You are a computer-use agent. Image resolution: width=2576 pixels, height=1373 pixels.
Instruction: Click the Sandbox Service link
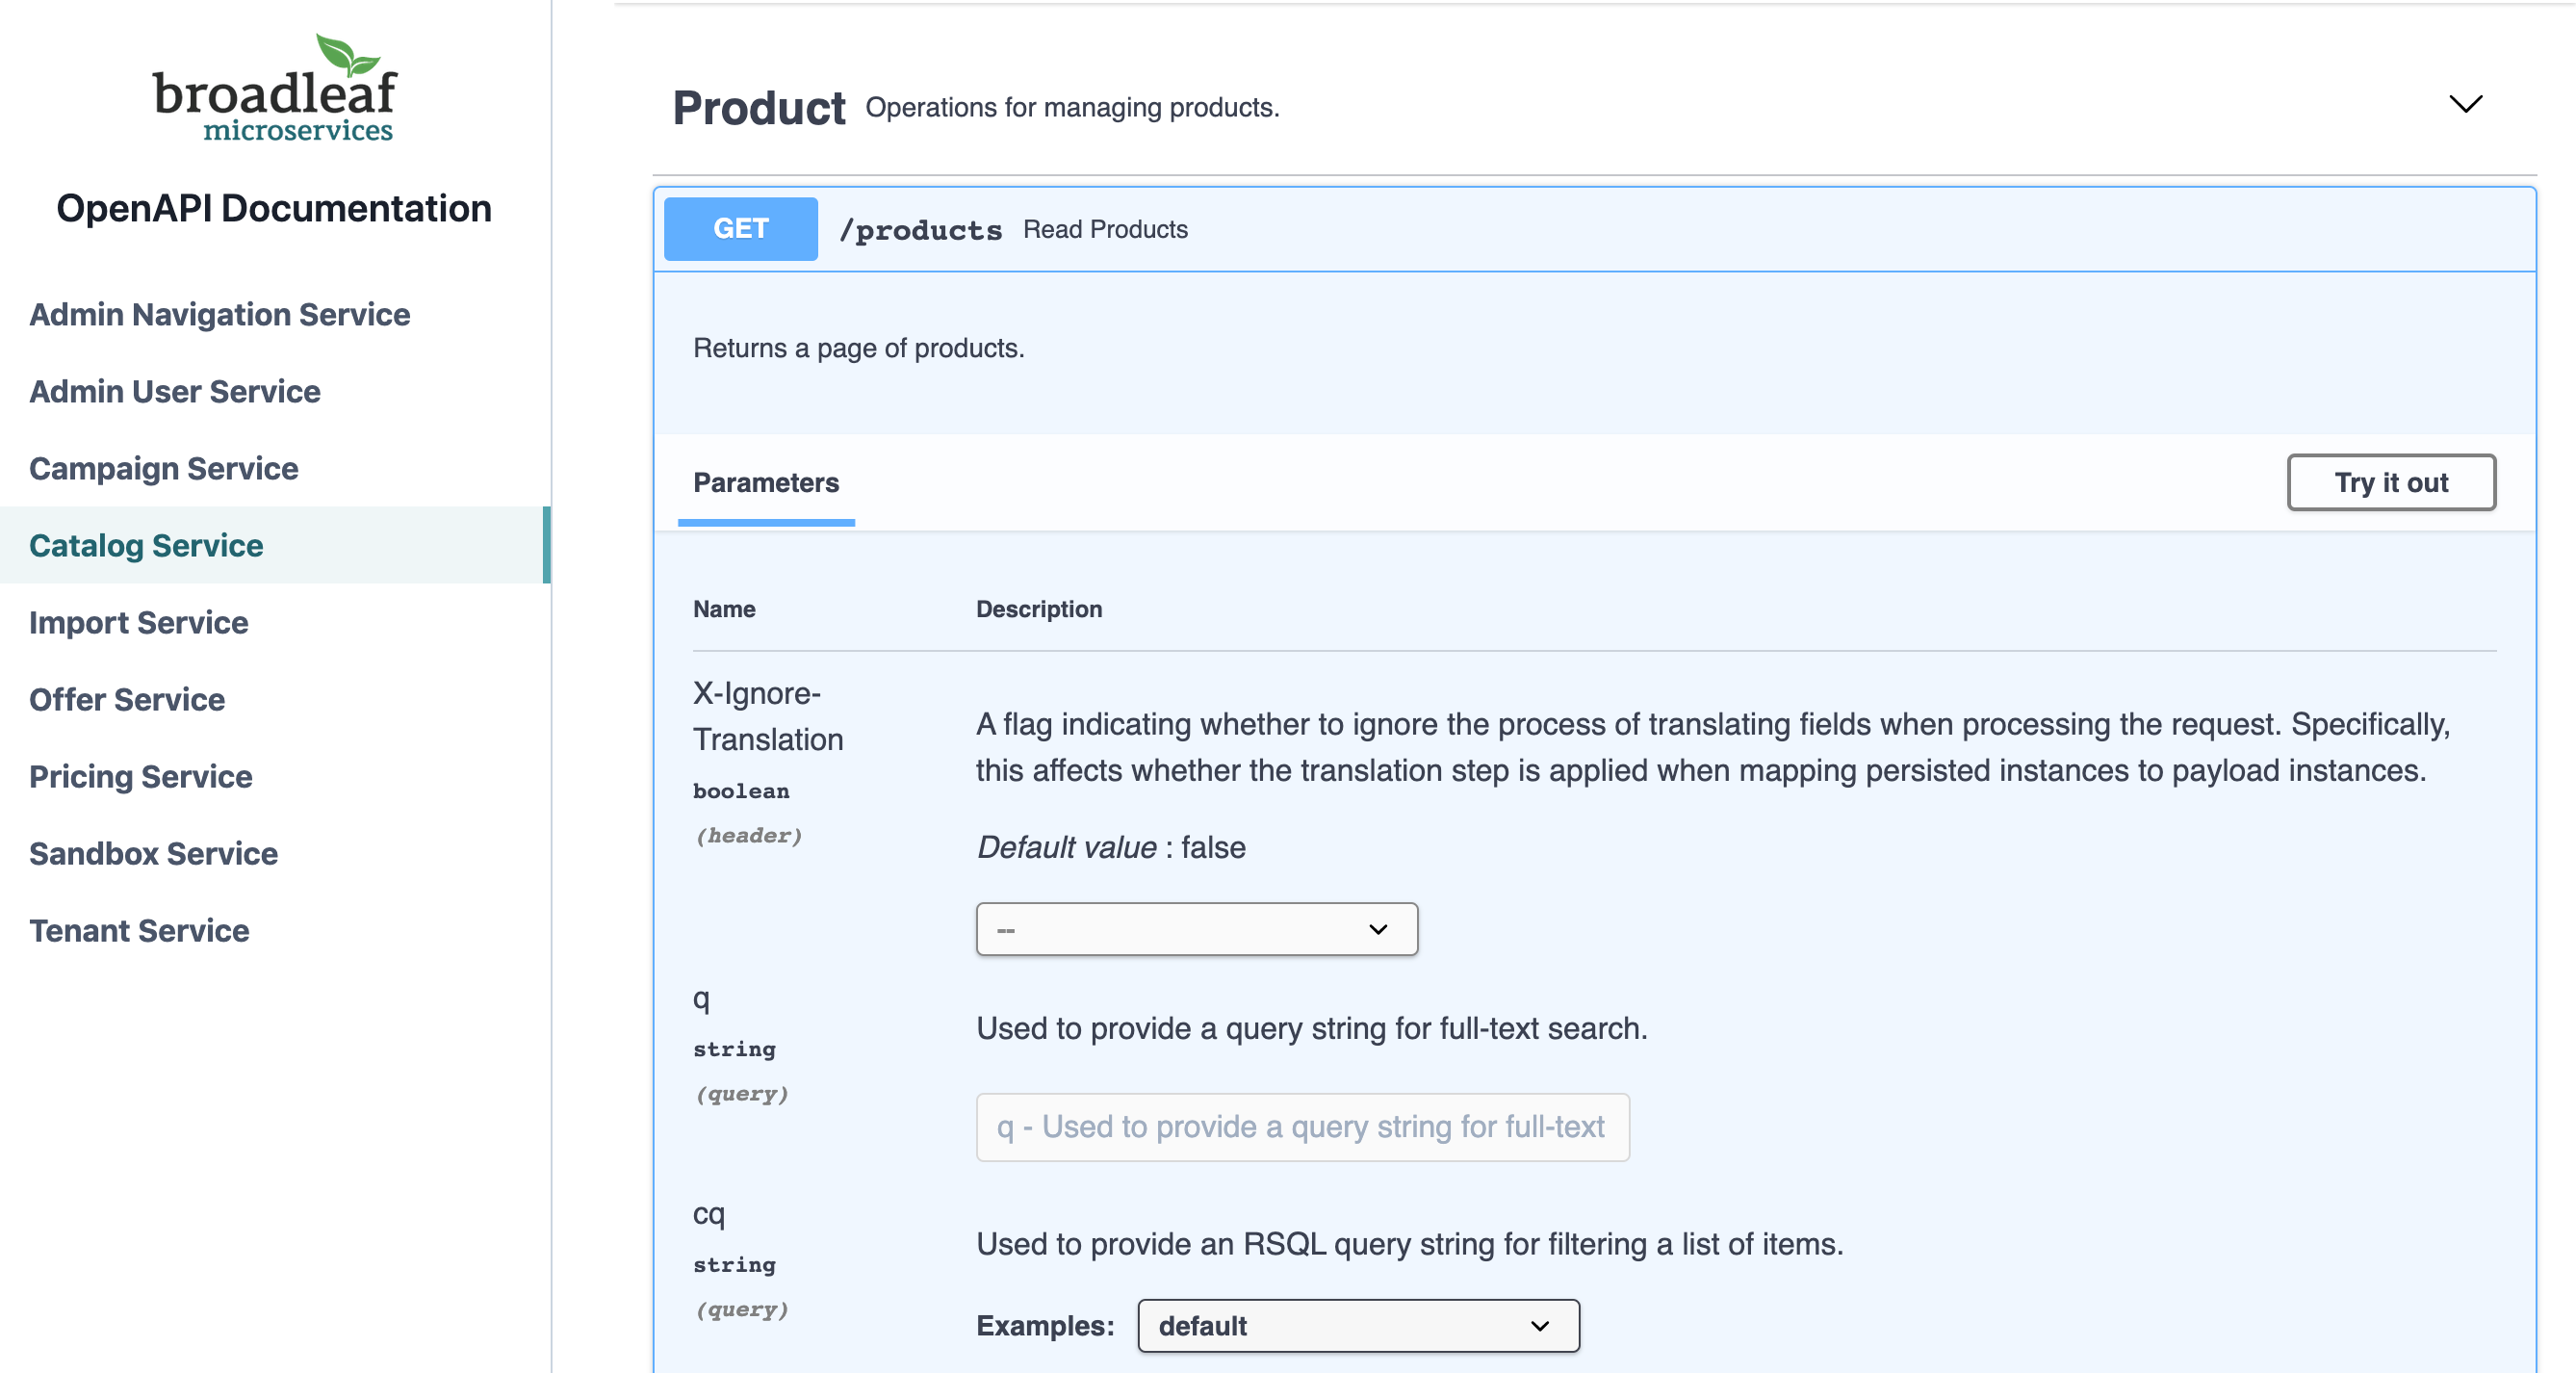155,853
